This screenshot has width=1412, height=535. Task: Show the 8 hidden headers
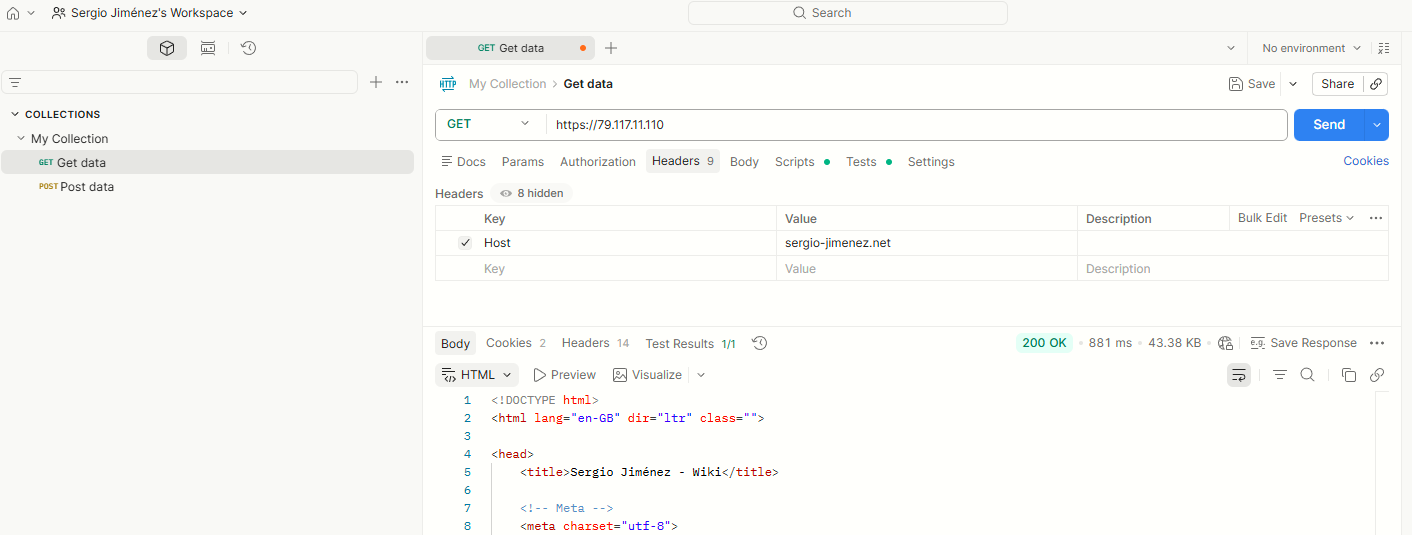pyautogui.click(x=531, y=193)
